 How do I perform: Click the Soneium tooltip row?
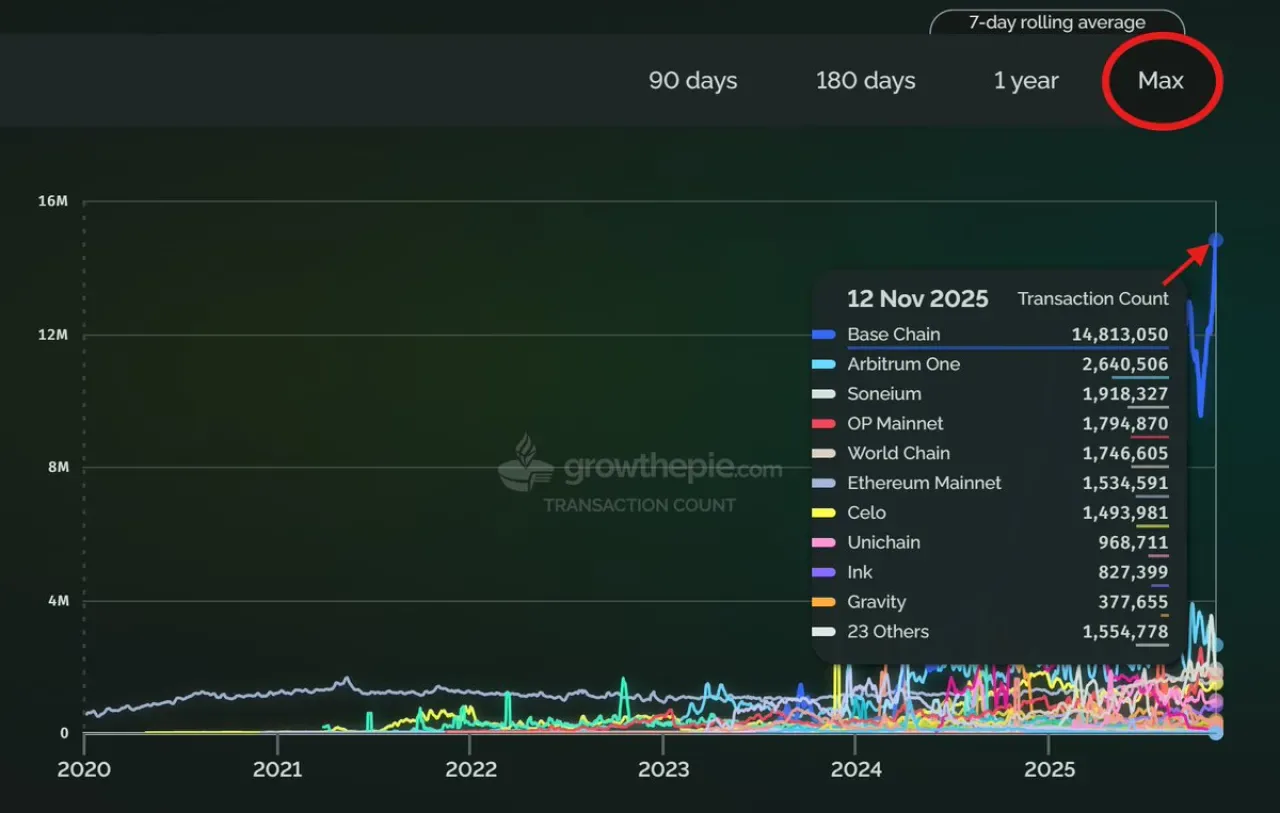990,394
